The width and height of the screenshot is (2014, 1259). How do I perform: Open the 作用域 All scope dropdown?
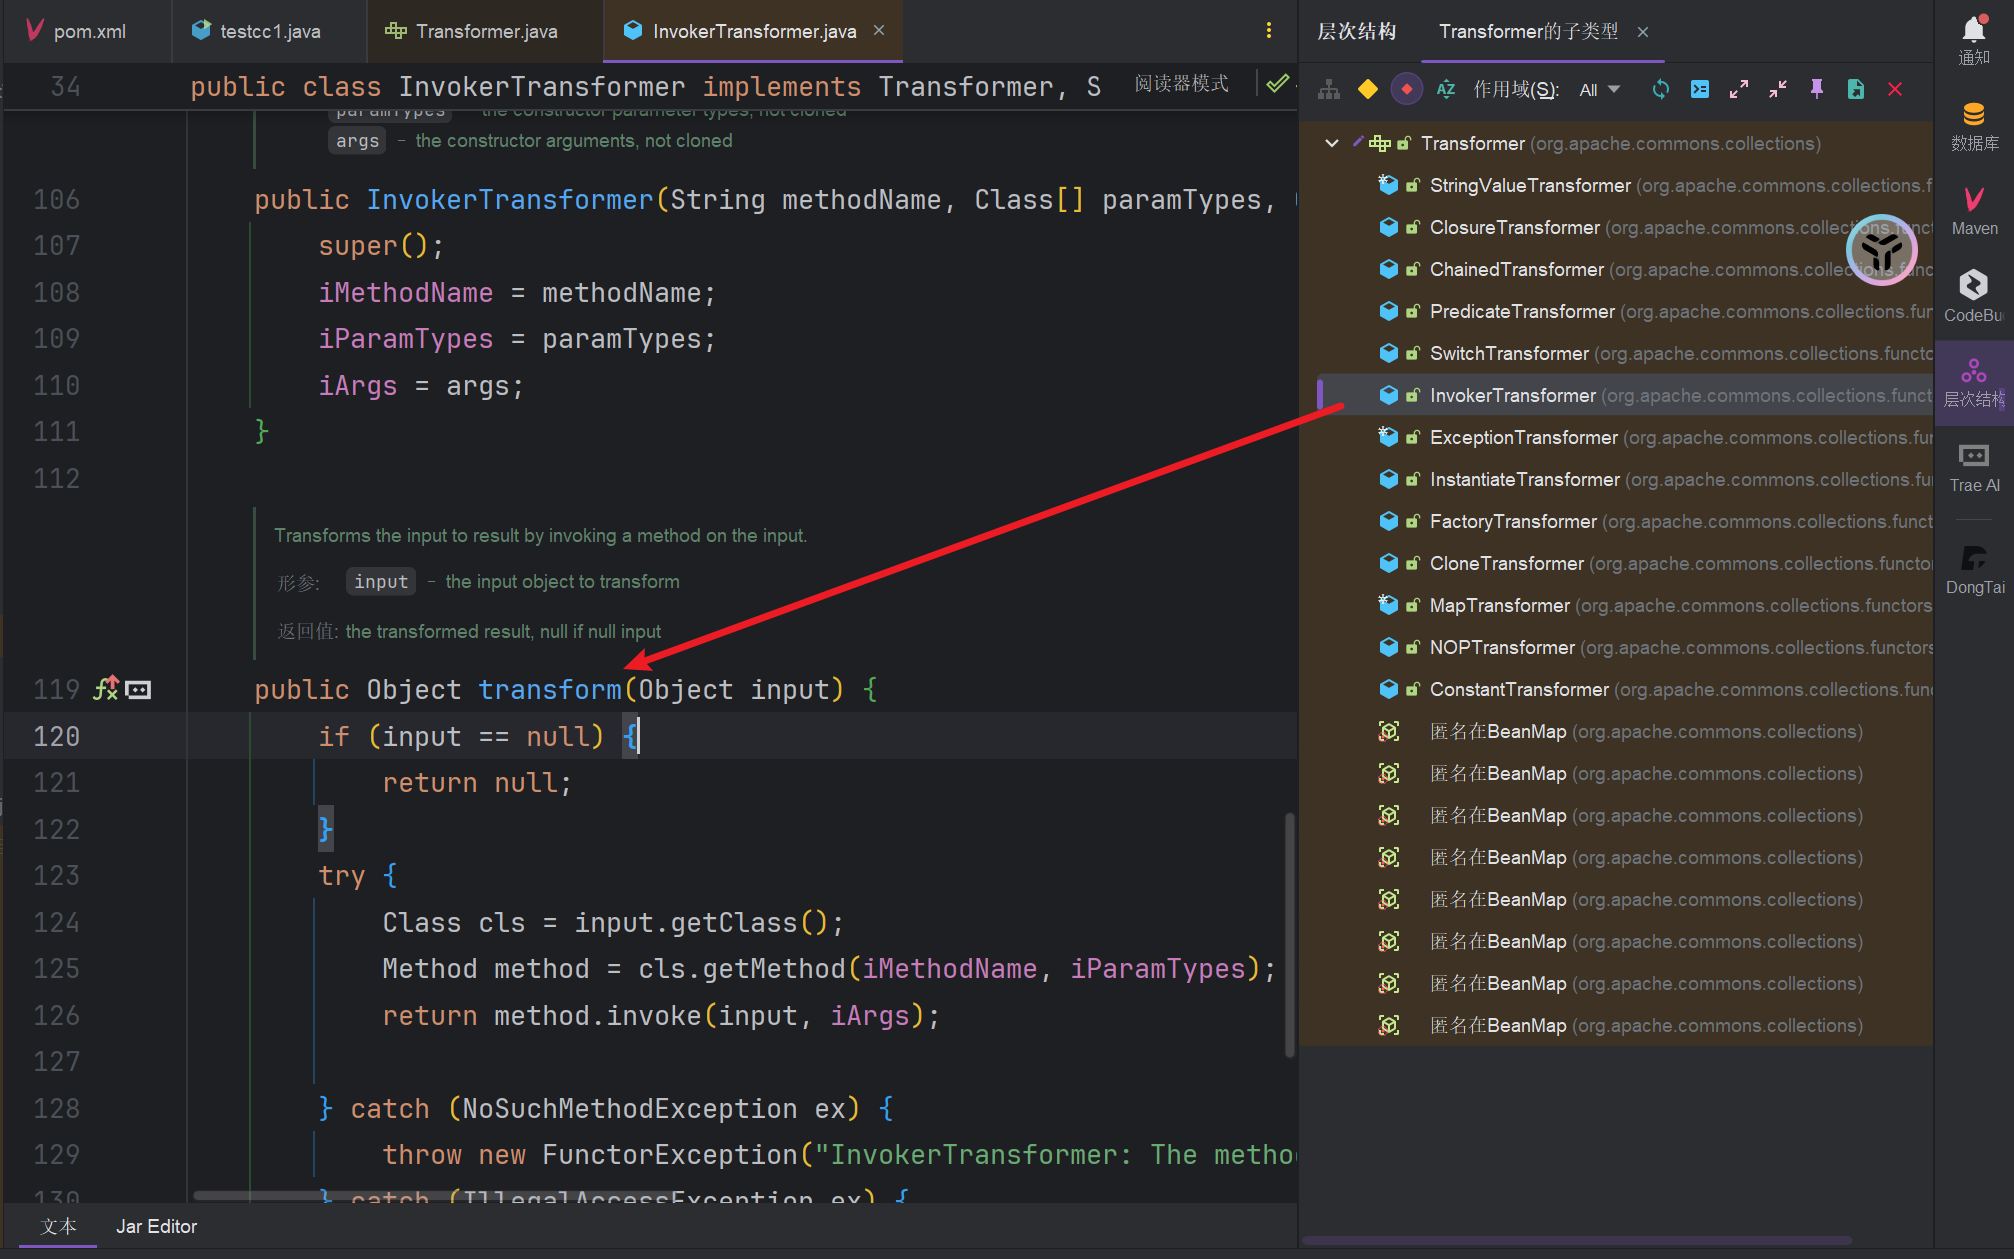[1599, 90]
